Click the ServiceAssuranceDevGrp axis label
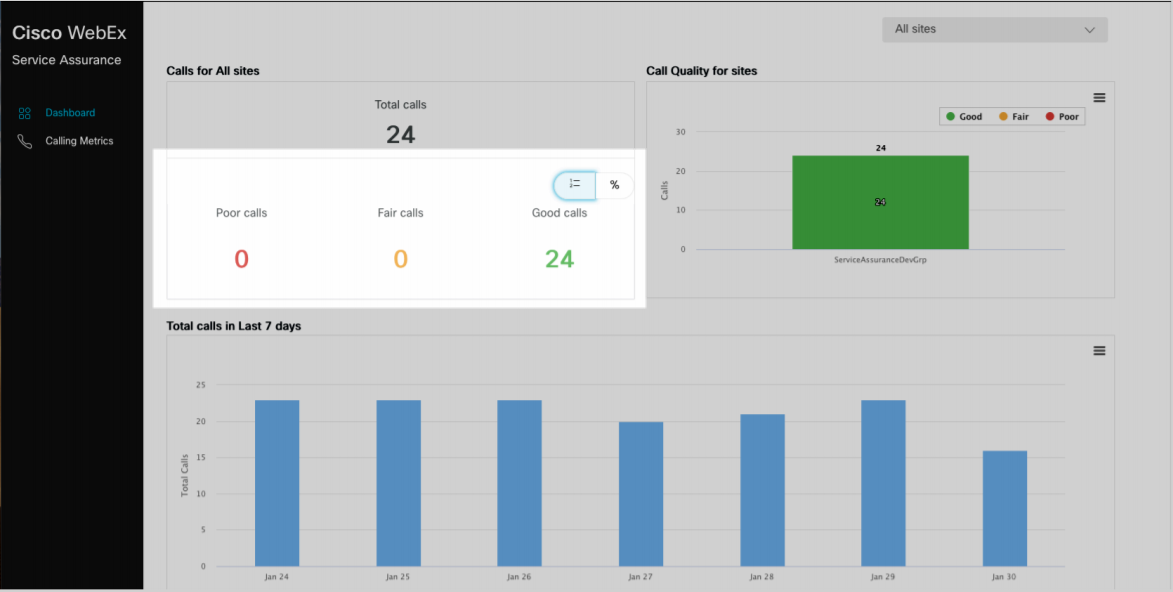 click(x=880, y=260)
